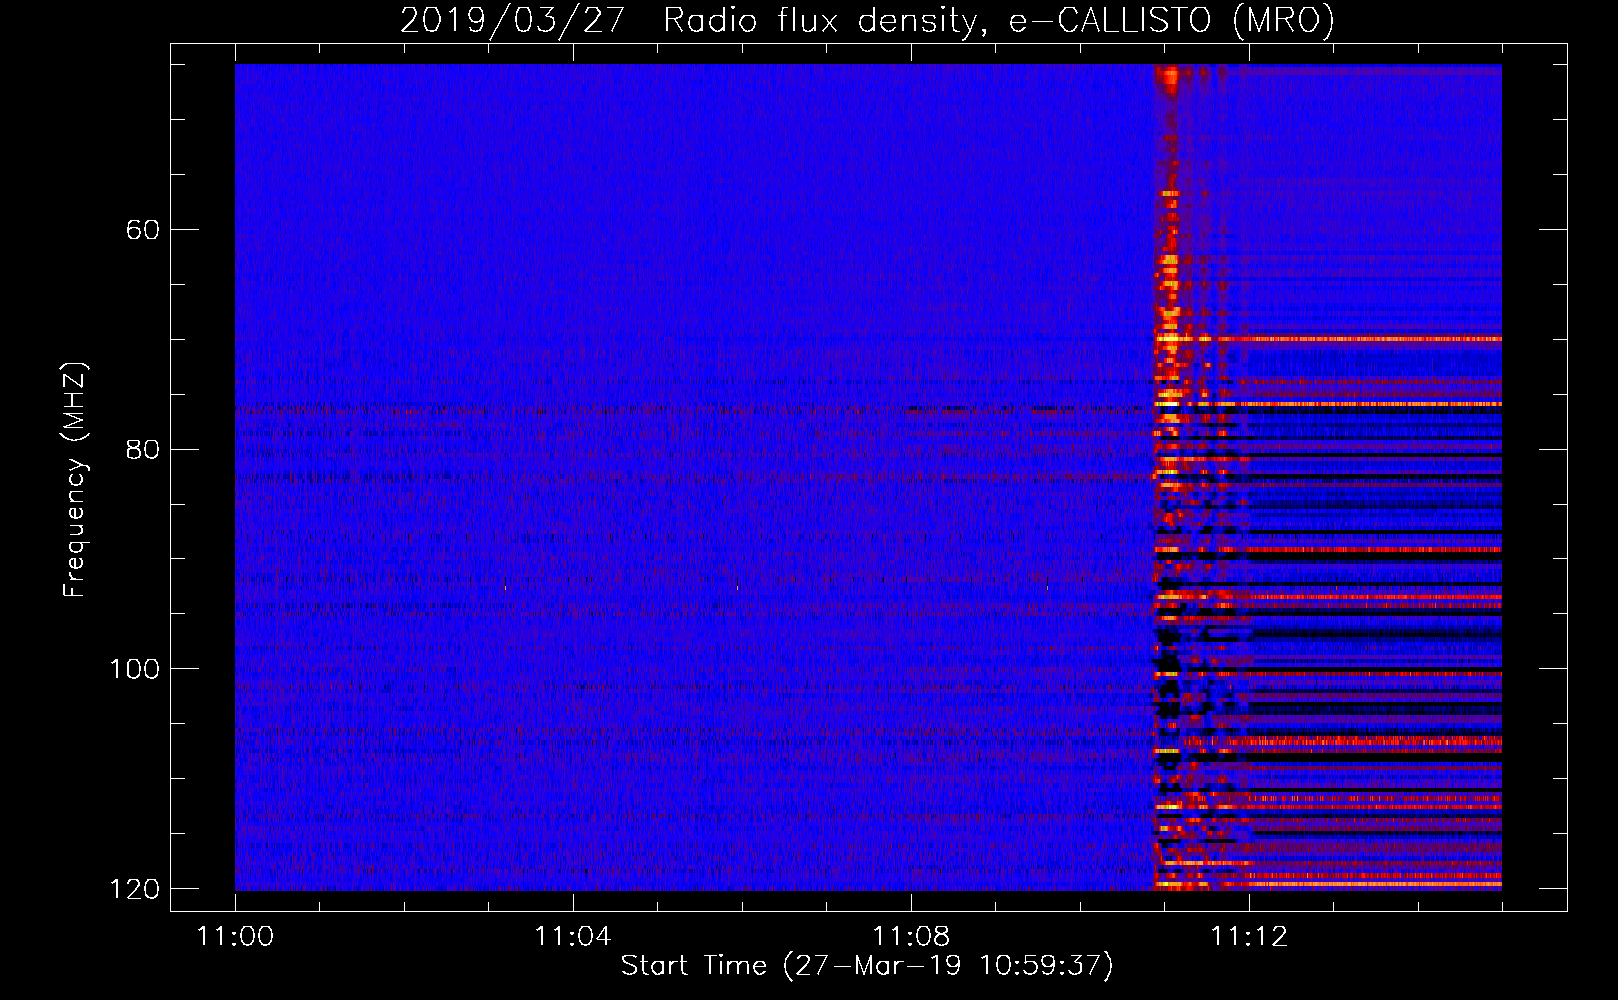
Task: Click the 120 frequency tick label
Action: [x=134, y=889]
